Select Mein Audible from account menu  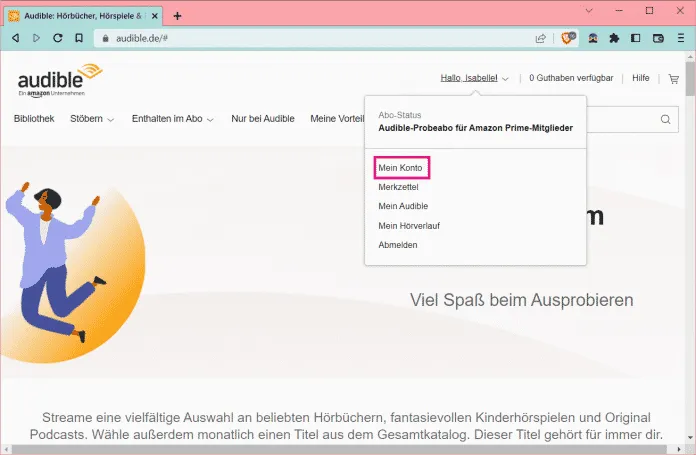pos(403,206)
